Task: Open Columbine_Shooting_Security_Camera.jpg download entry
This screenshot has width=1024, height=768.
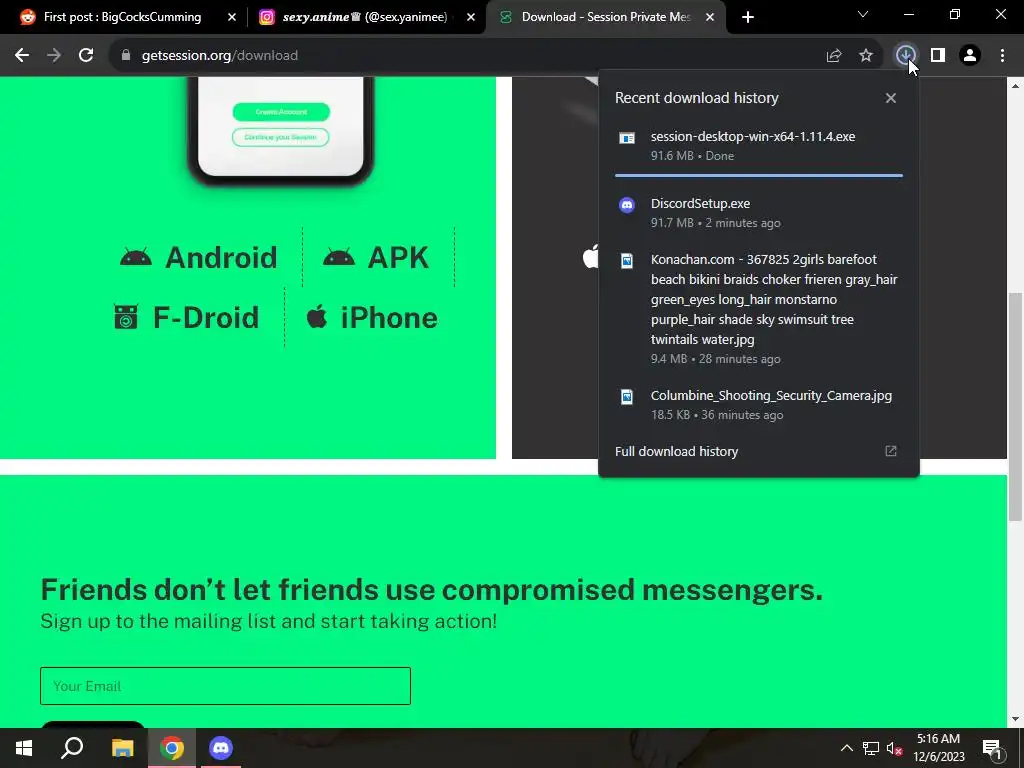Action: 759,404
